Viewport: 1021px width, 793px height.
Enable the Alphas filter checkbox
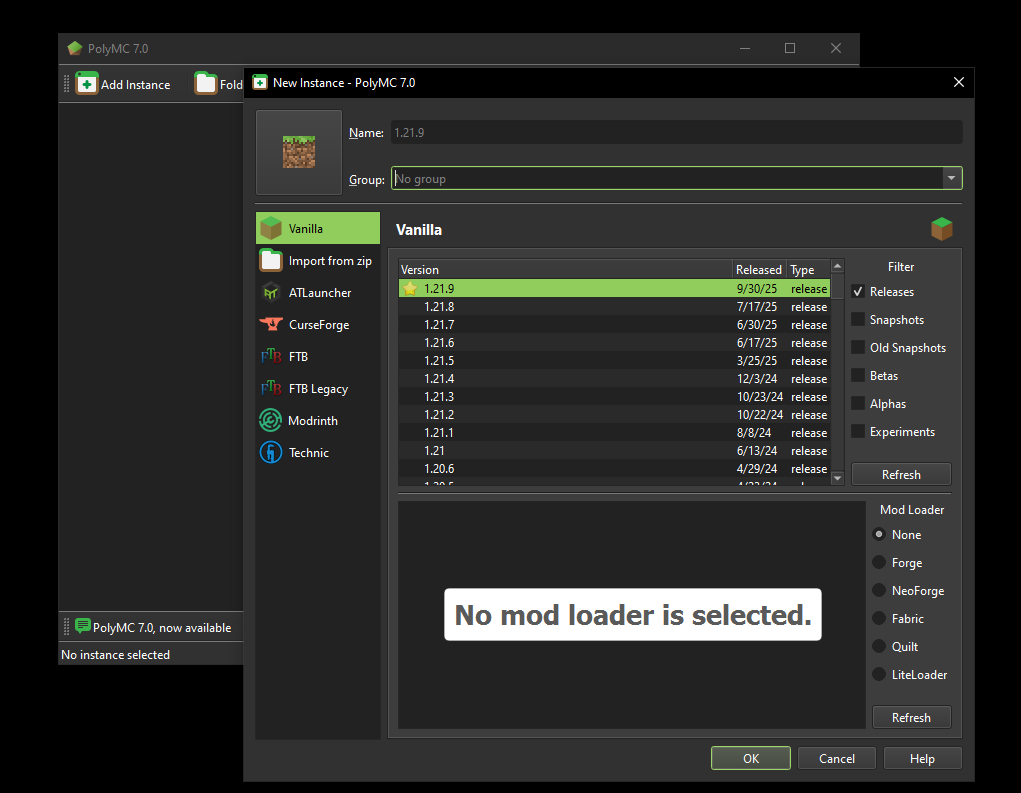(858, 404)
